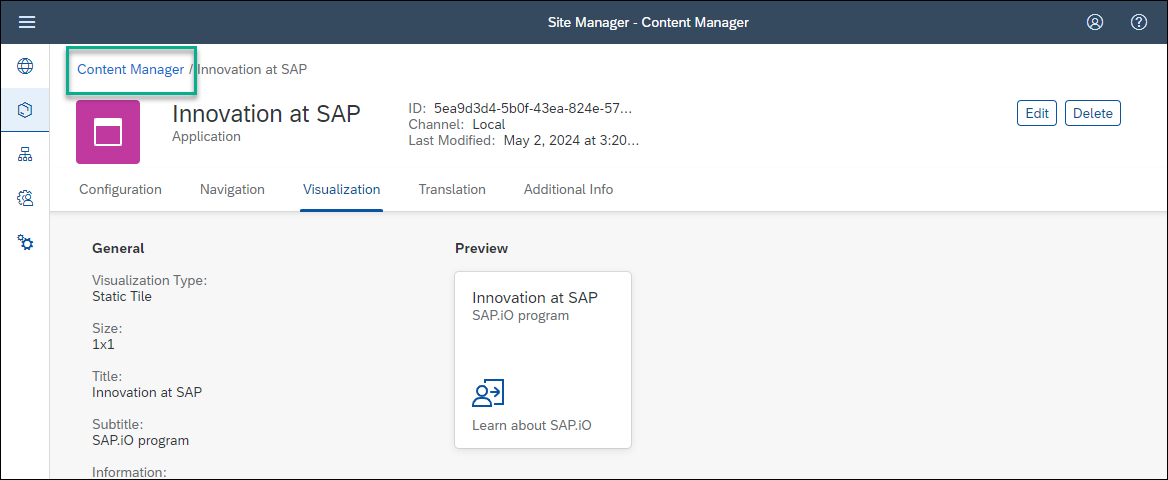Select the Visualization tab
Screen dimensions: 1168x480
(x=341, y=189)
